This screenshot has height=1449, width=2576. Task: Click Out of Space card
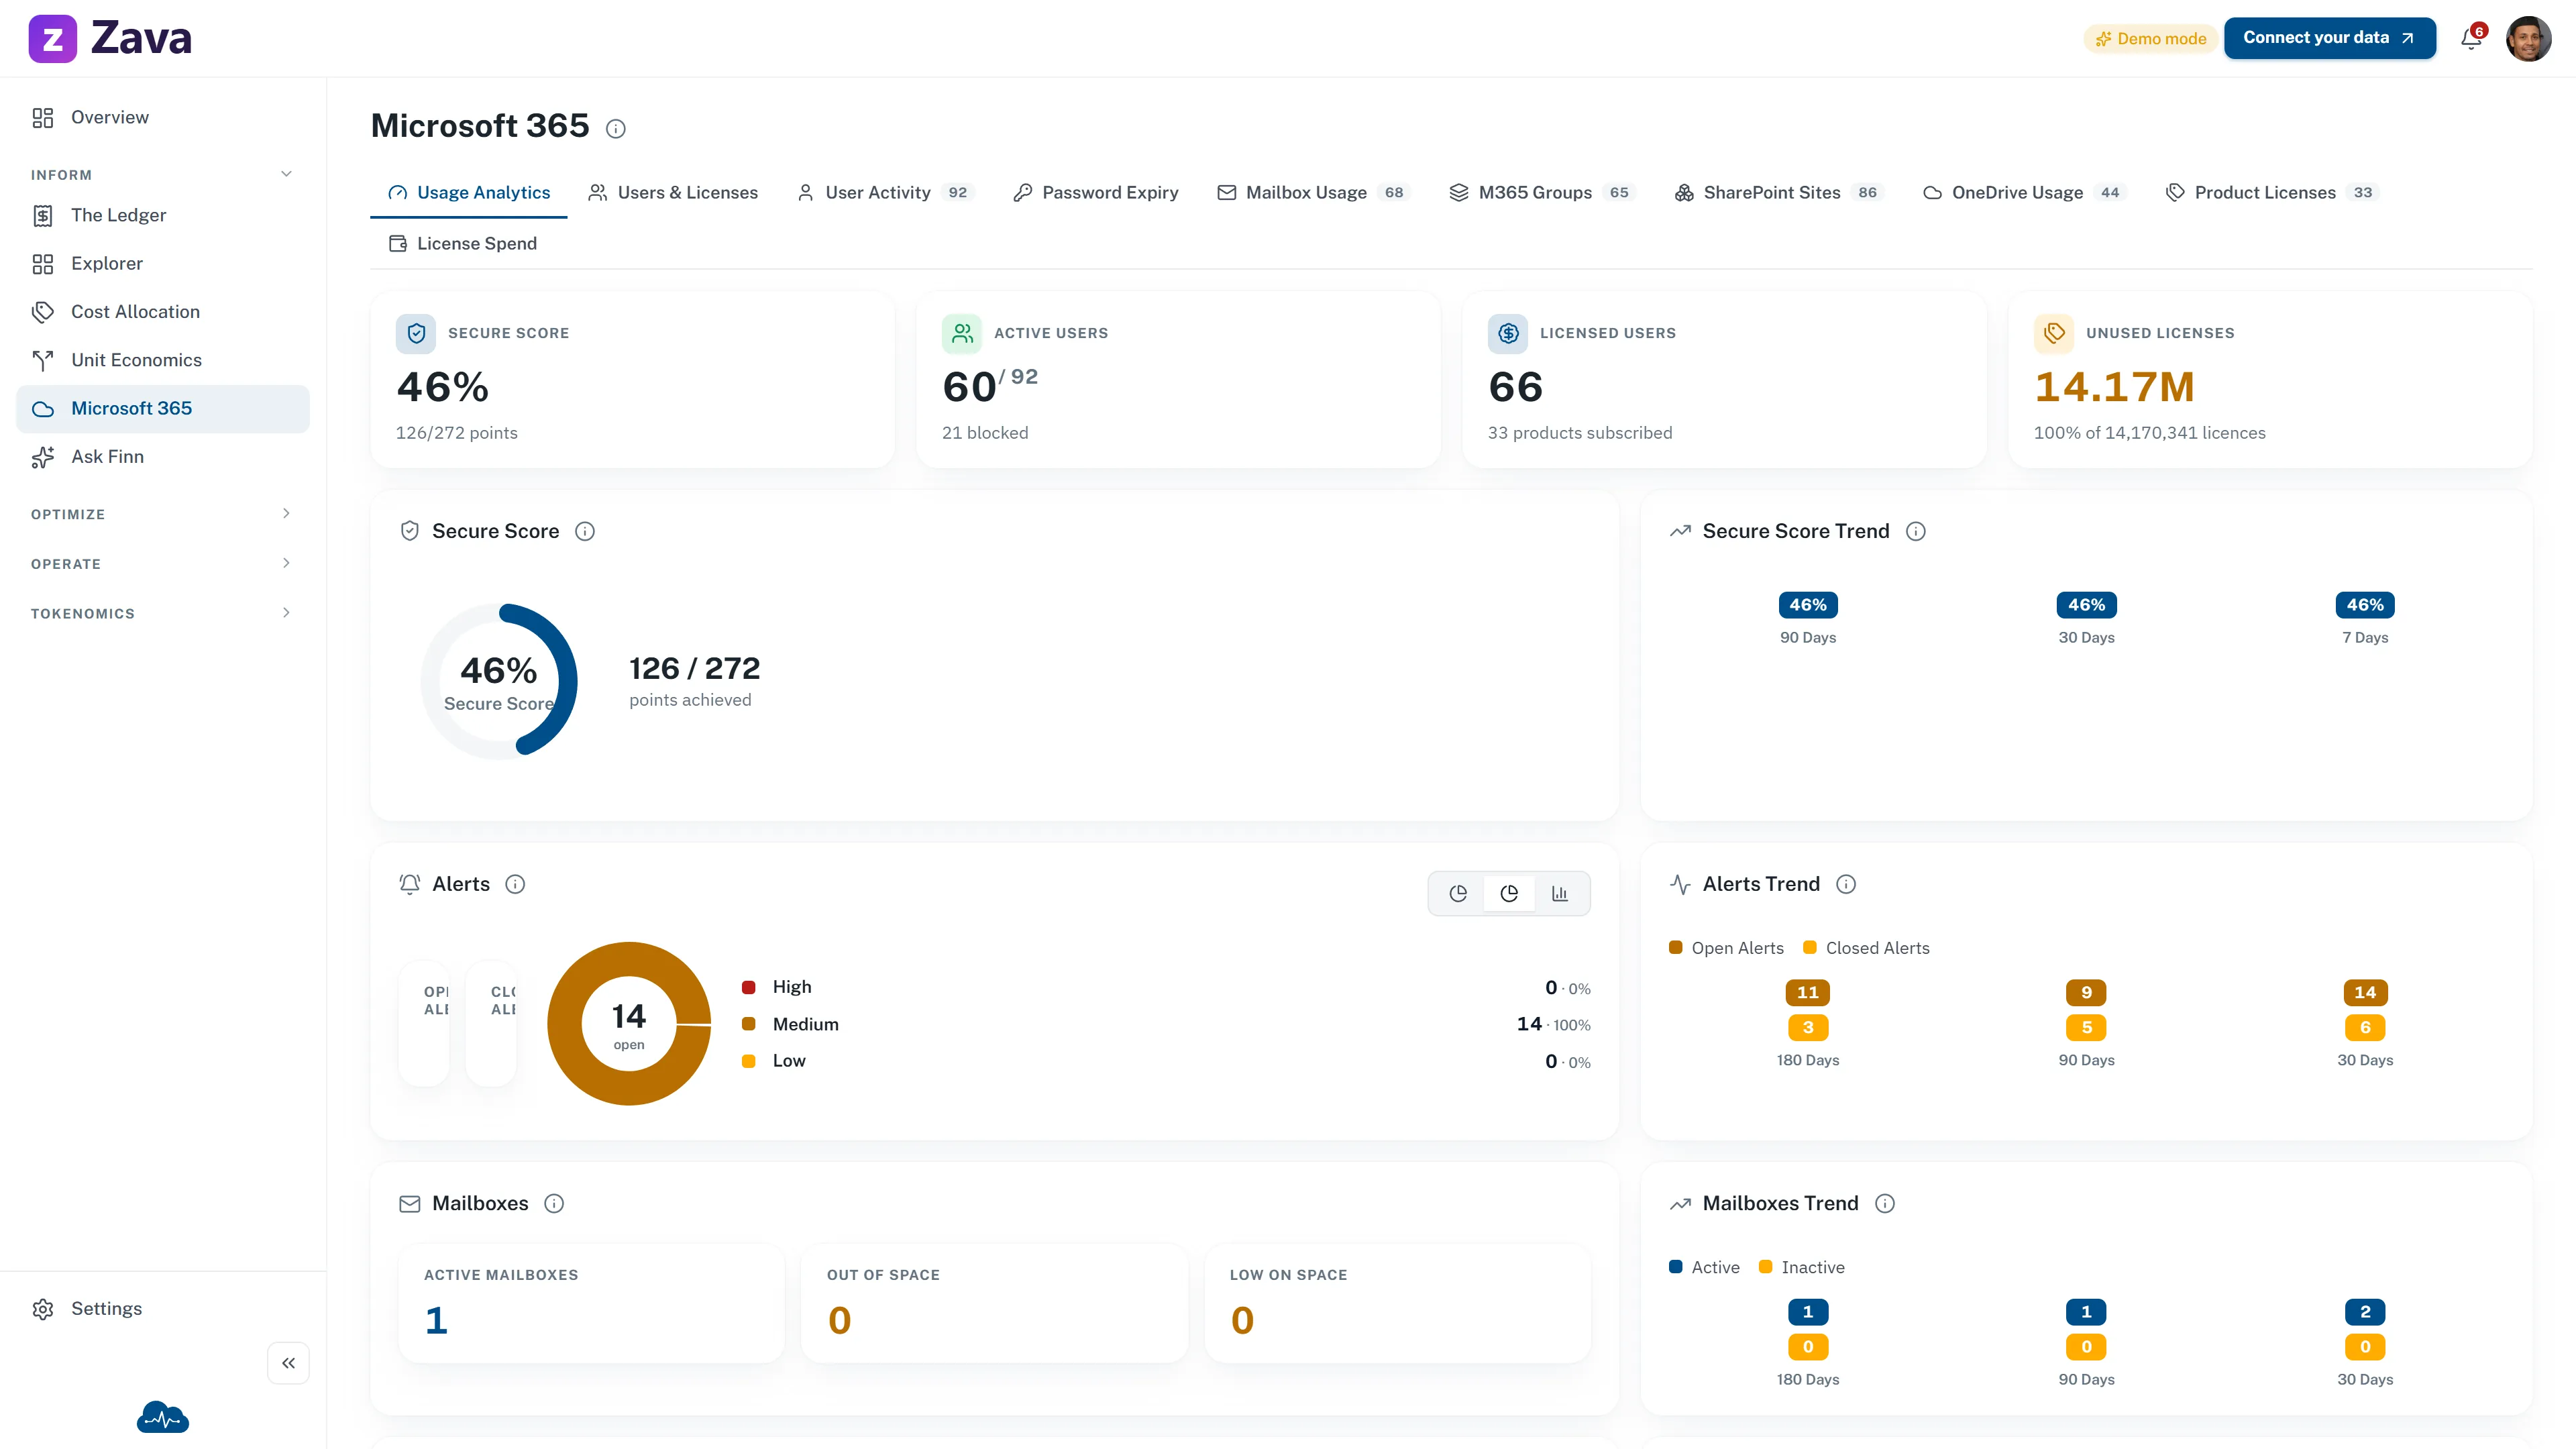(995, 1304)
